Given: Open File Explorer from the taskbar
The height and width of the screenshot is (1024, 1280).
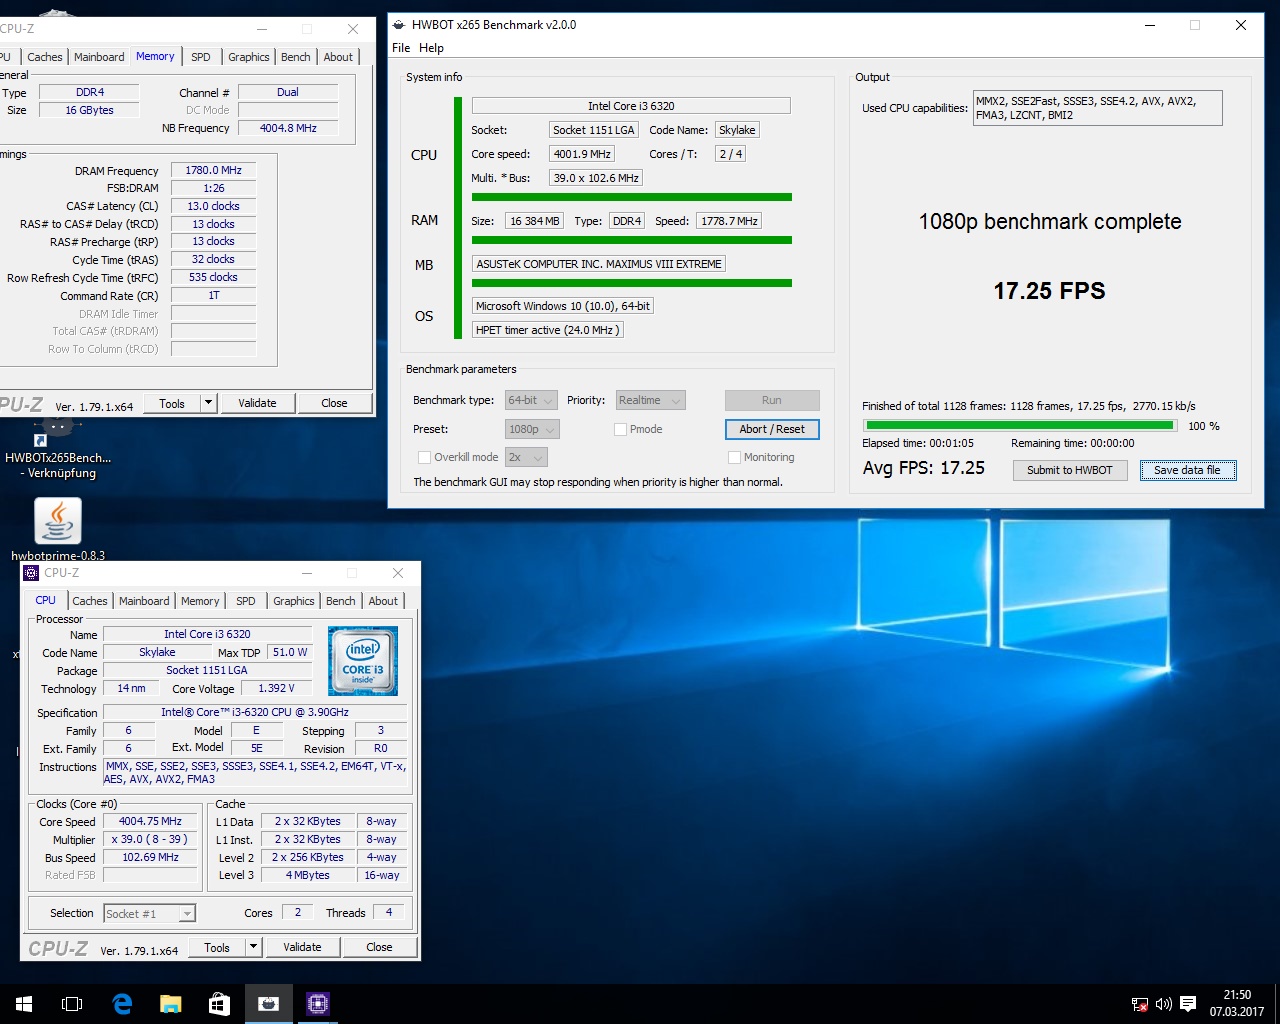Looking at the screenshot, I should click(171, 1004).
